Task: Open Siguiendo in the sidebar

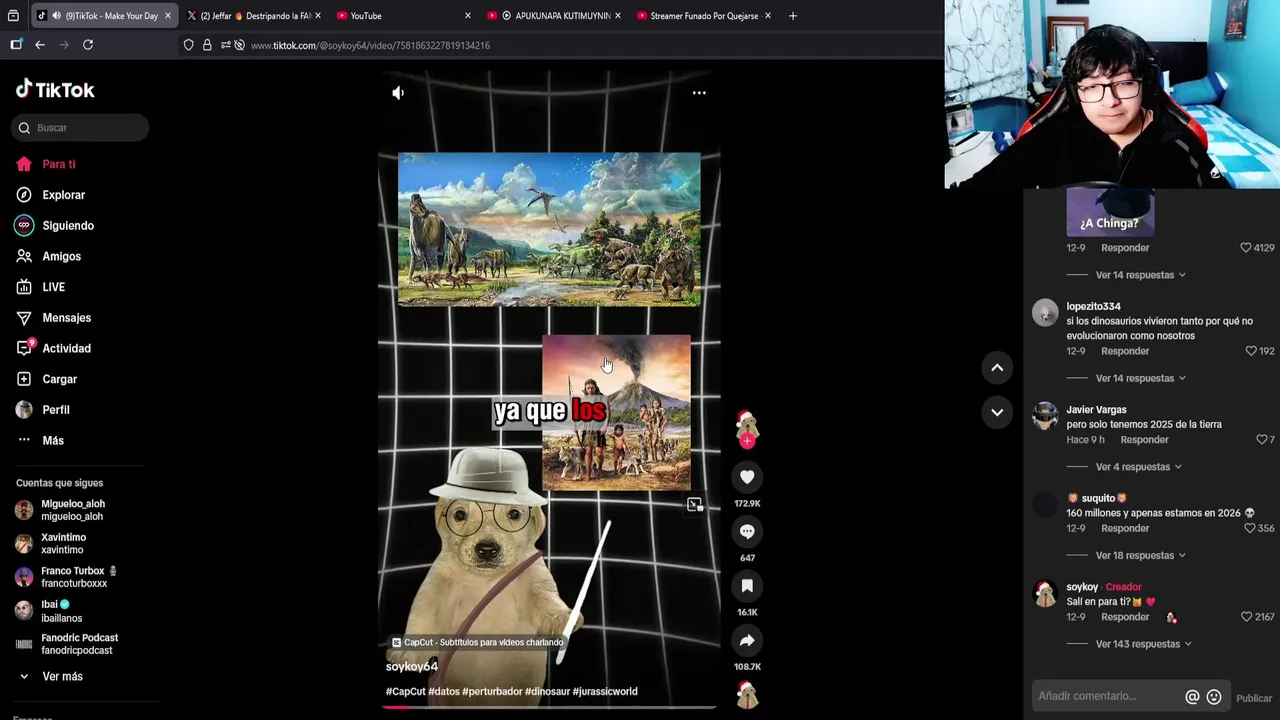Action: [x=68, y=226]
